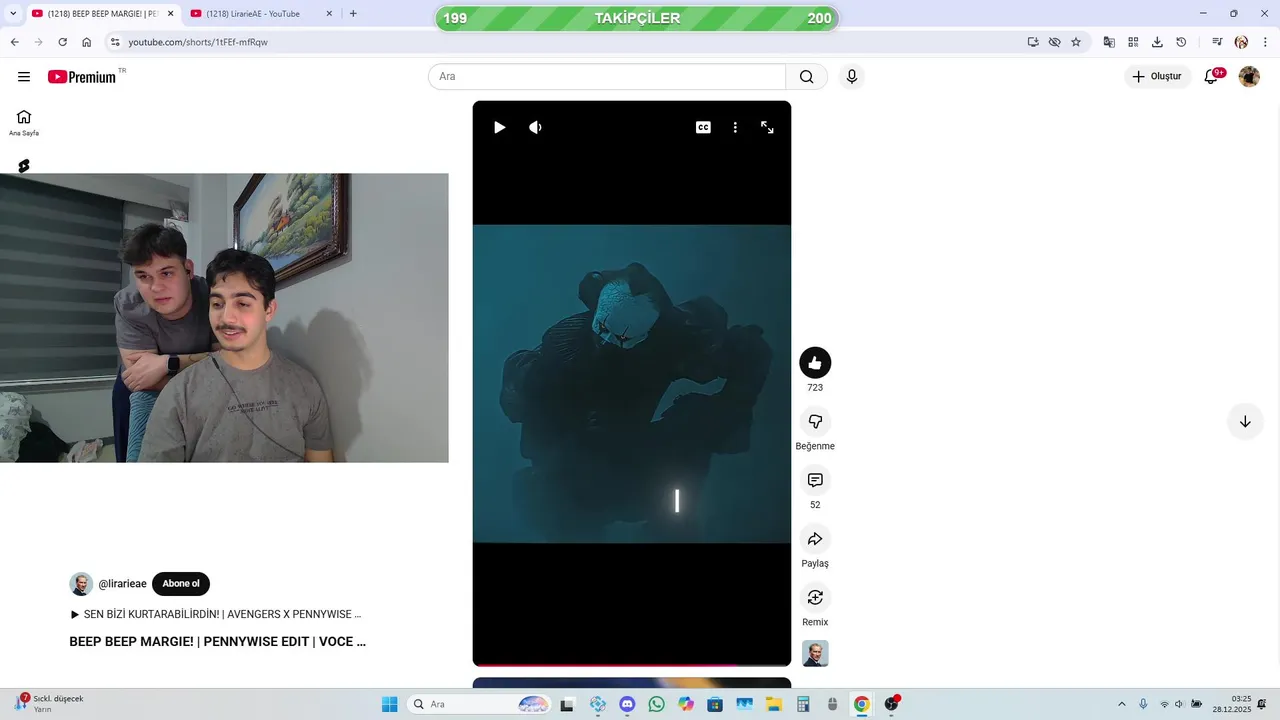Open the Windows Start menu
The width and height of the screenshot is (1280, 720).
pyautogui.click(x=389, y=704)
